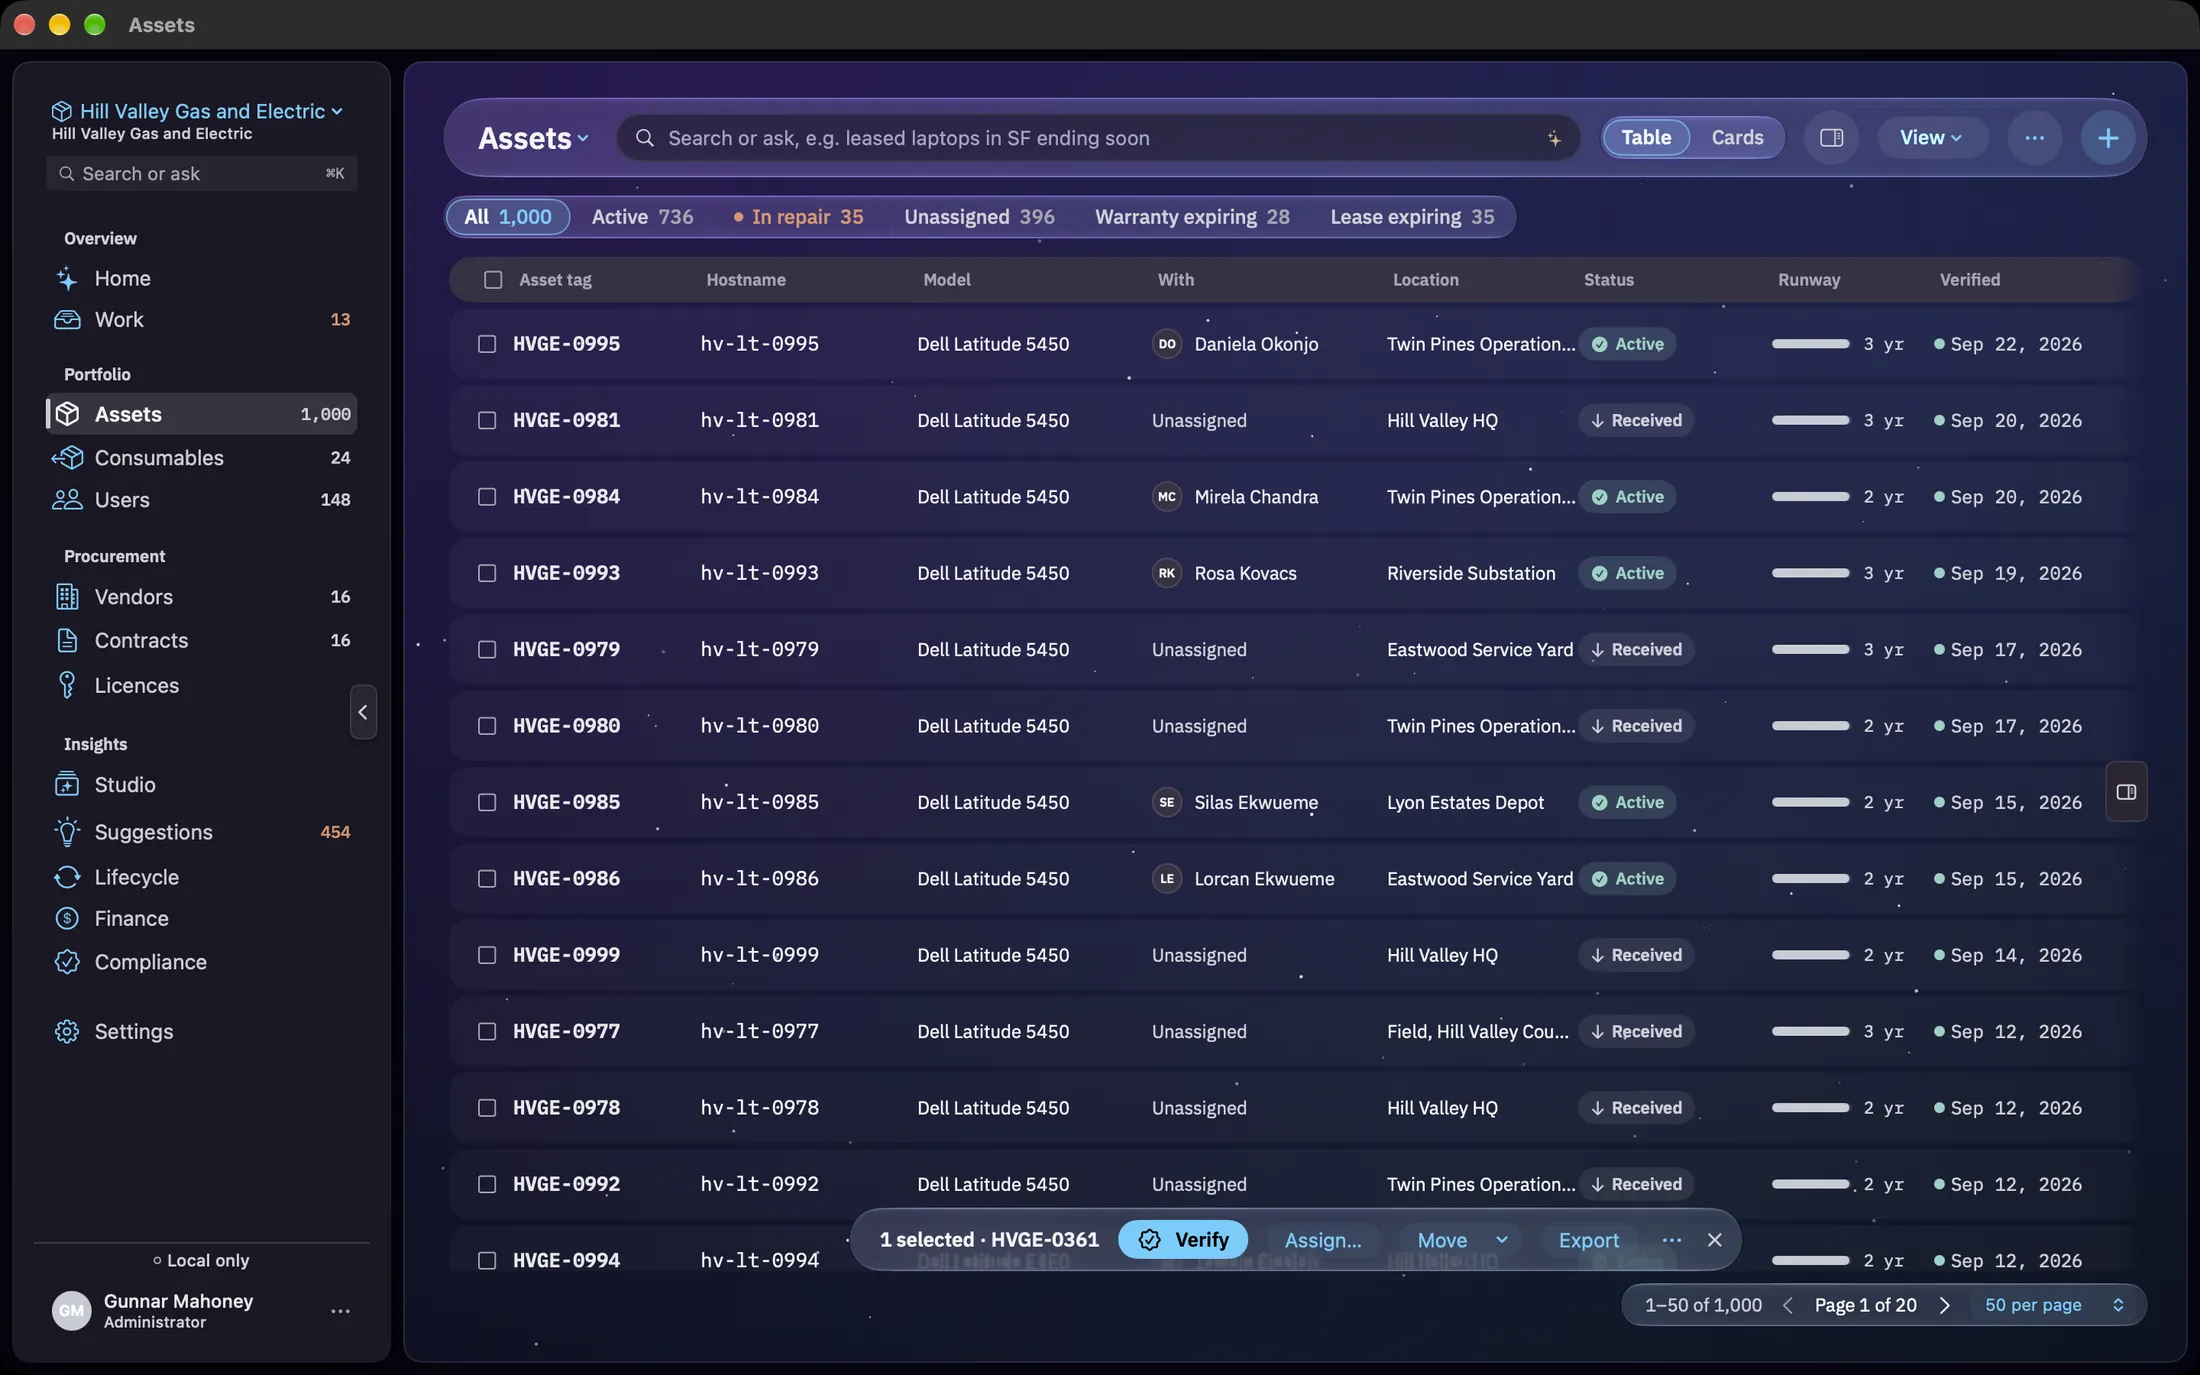Check the box for HVGE-0995
The width and height of the screenshot is (2200, 1375).
[487, 344]
